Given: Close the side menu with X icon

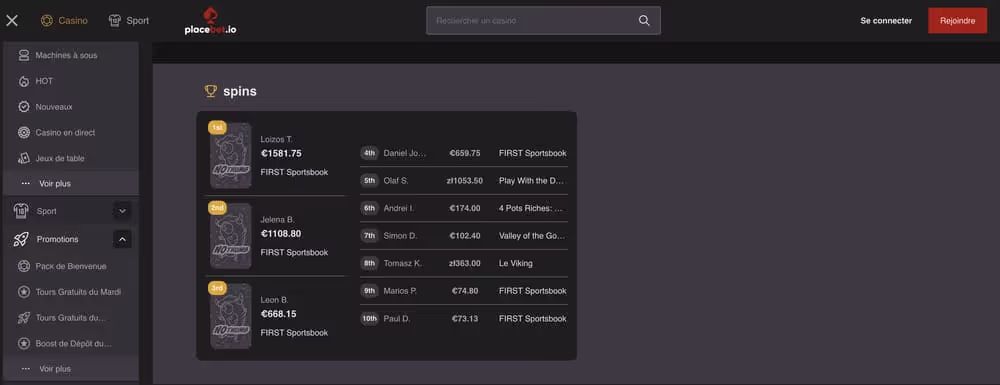Looking at the screenshot, I should click(12, 20).
